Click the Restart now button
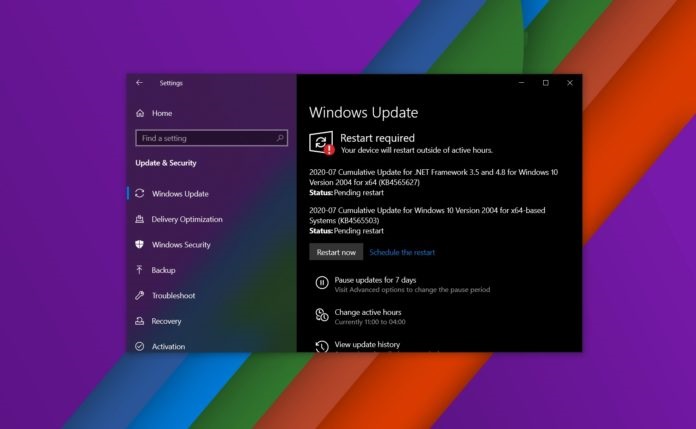696x429 pixels. [x=336, y=252]
